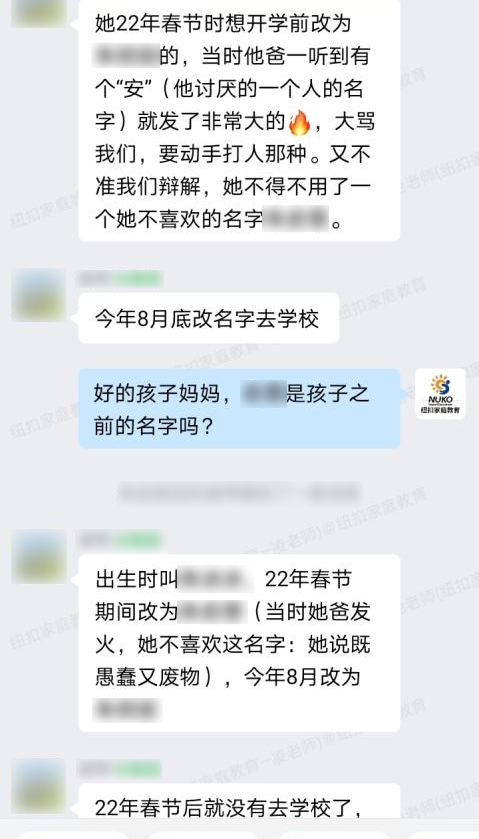Tap the blurred name after 个她不喜欢的名字
The image size is (479, 839).
pos(295,220)
